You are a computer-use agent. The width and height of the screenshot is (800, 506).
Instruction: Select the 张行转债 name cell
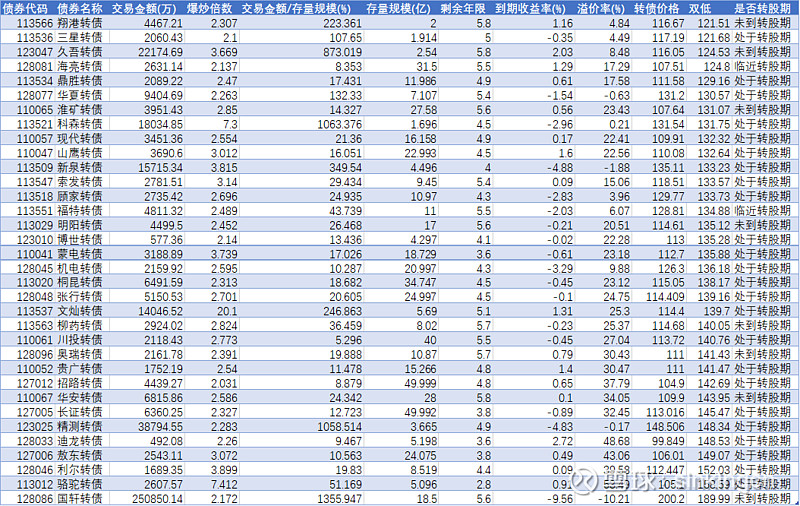tap(79, 296)
